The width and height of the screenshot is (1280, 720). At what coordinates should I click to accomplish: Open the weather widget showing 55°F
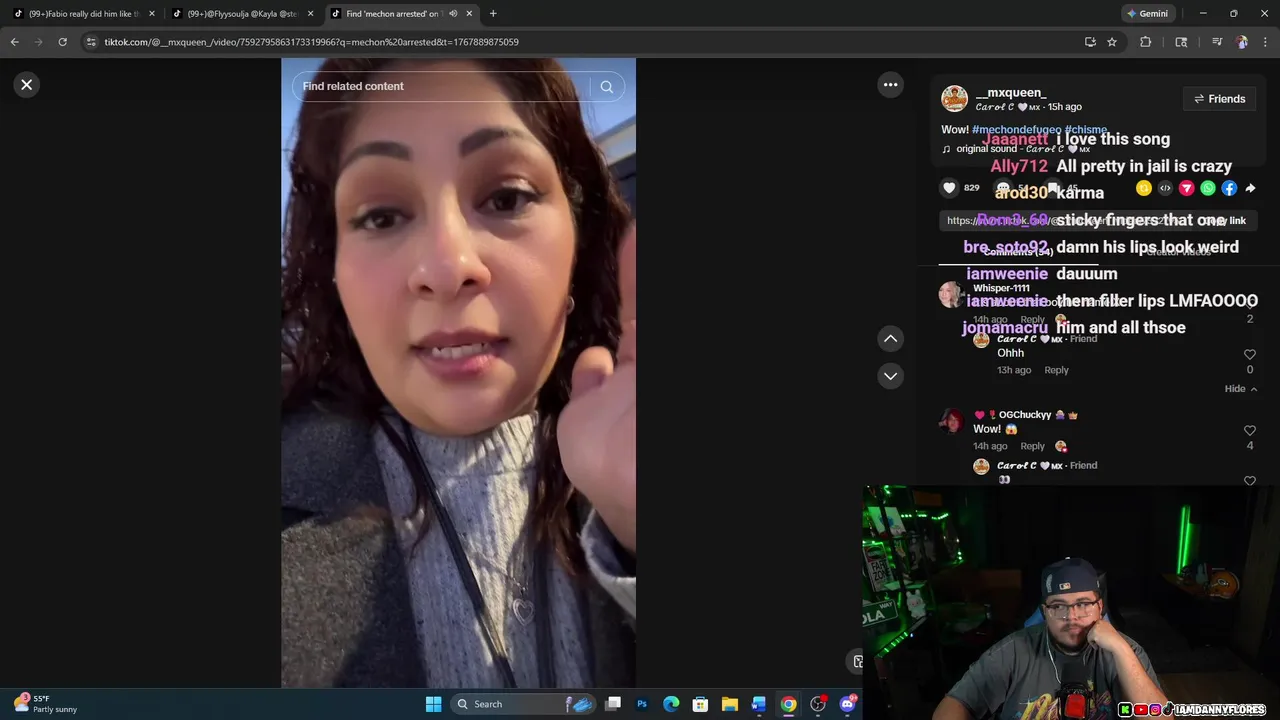click(x=45, y=704)
